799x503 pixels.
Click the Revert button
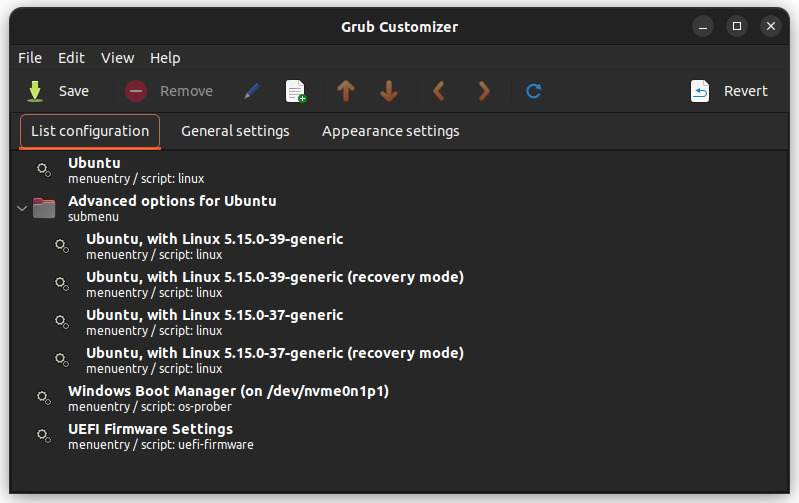730,91
